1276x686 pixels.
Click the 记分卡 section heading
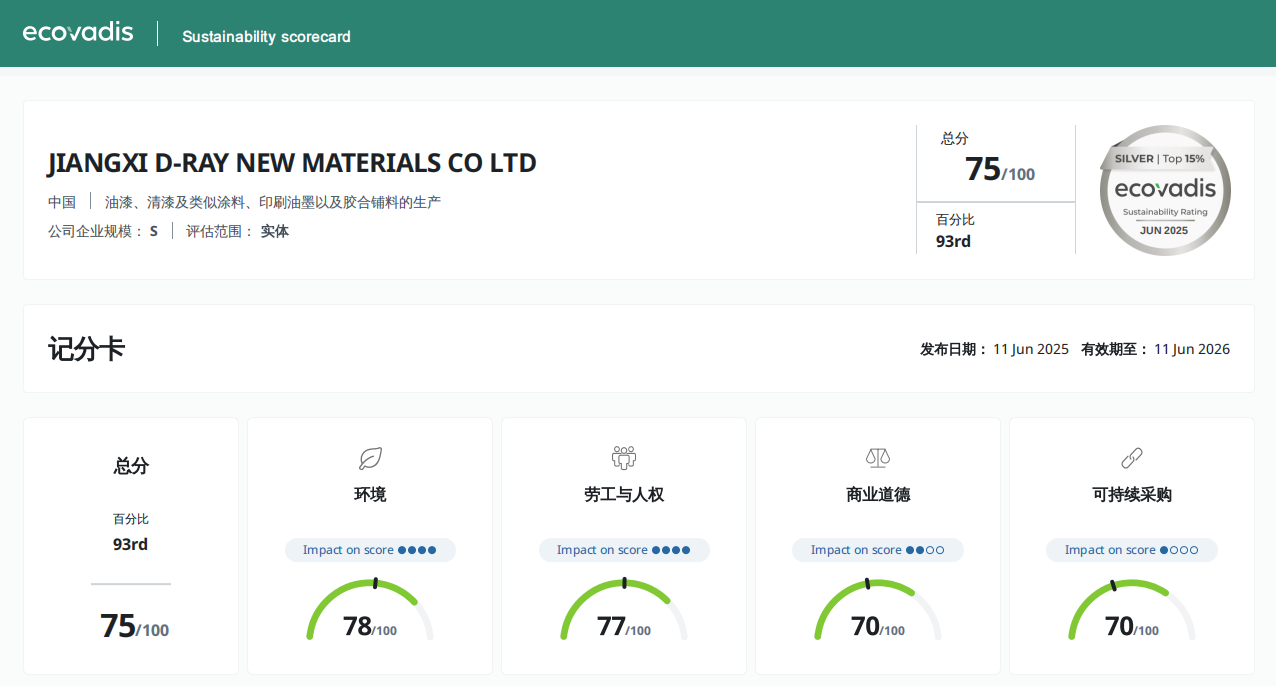[86, 349]
